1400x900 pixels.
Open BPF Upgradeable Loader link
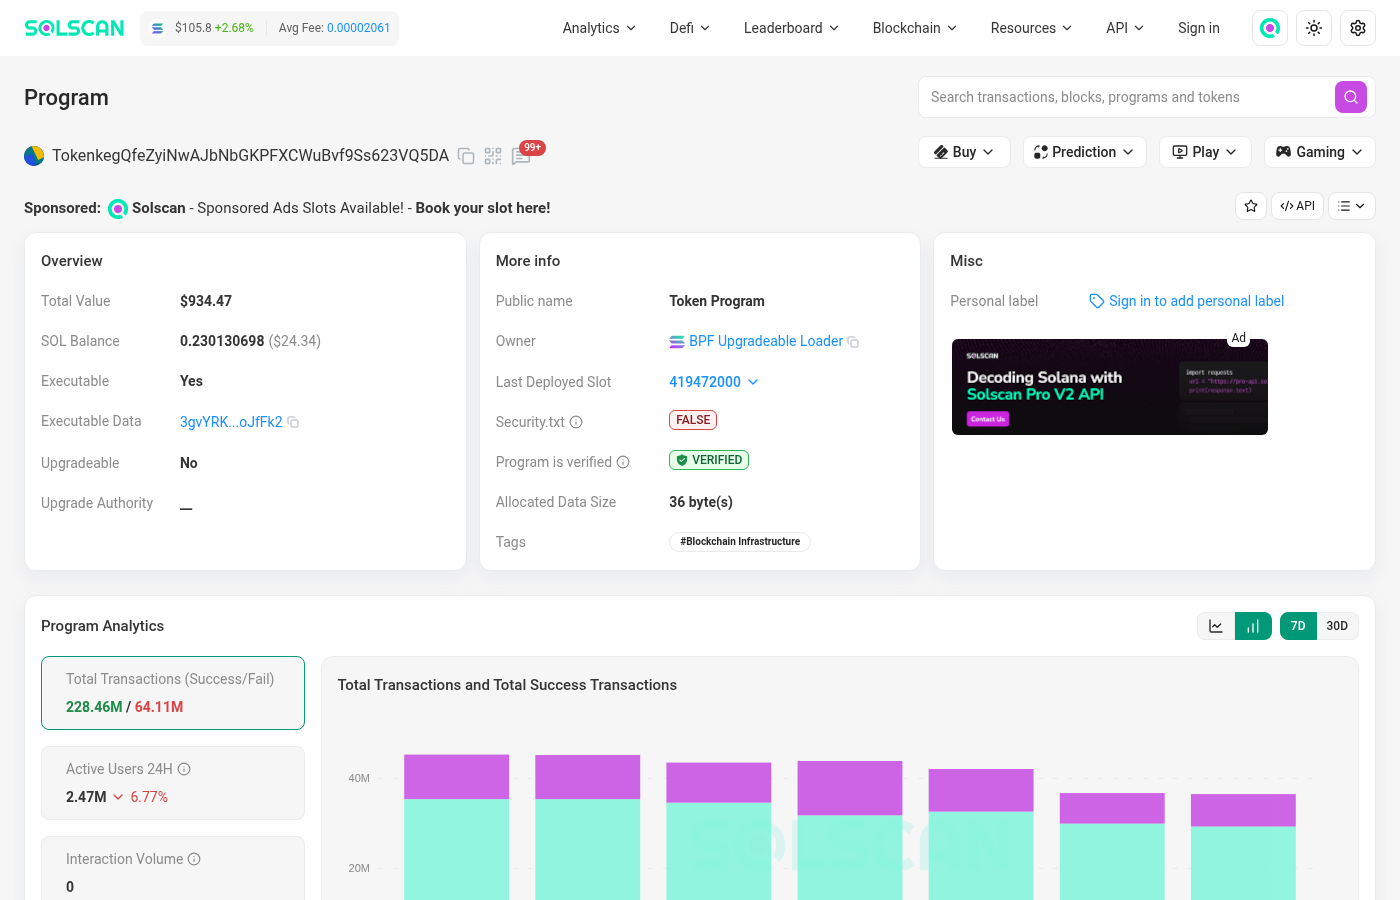(x=766, y=341)
